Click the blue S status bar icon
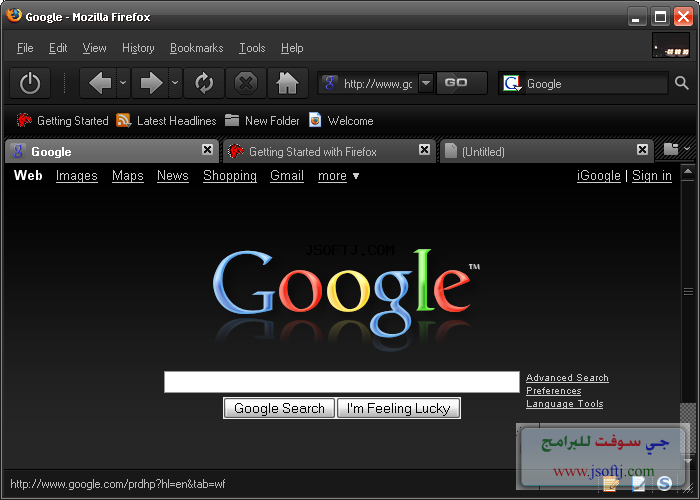The image size is (700, 500). 664,483
